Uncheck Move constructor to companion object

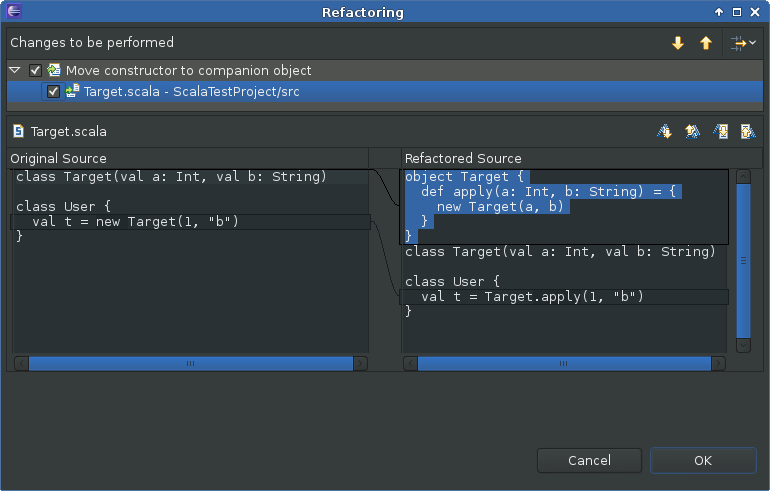[x=36, y=71]
